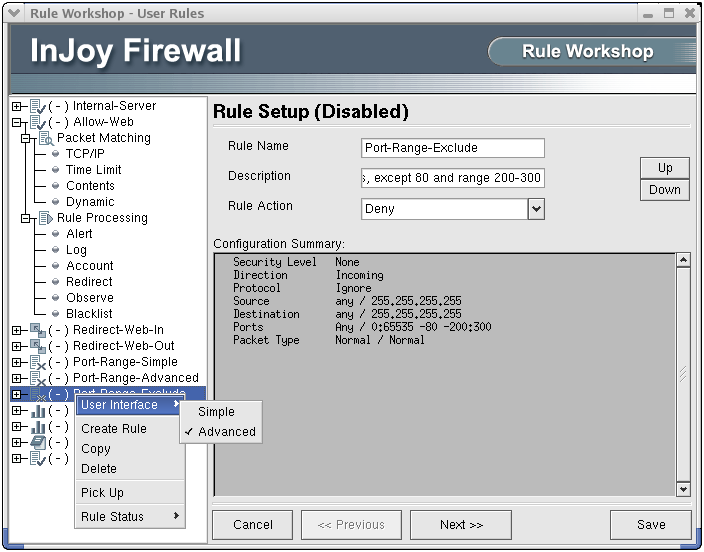Click summary scrollbar up arrow

coord(683,260)
